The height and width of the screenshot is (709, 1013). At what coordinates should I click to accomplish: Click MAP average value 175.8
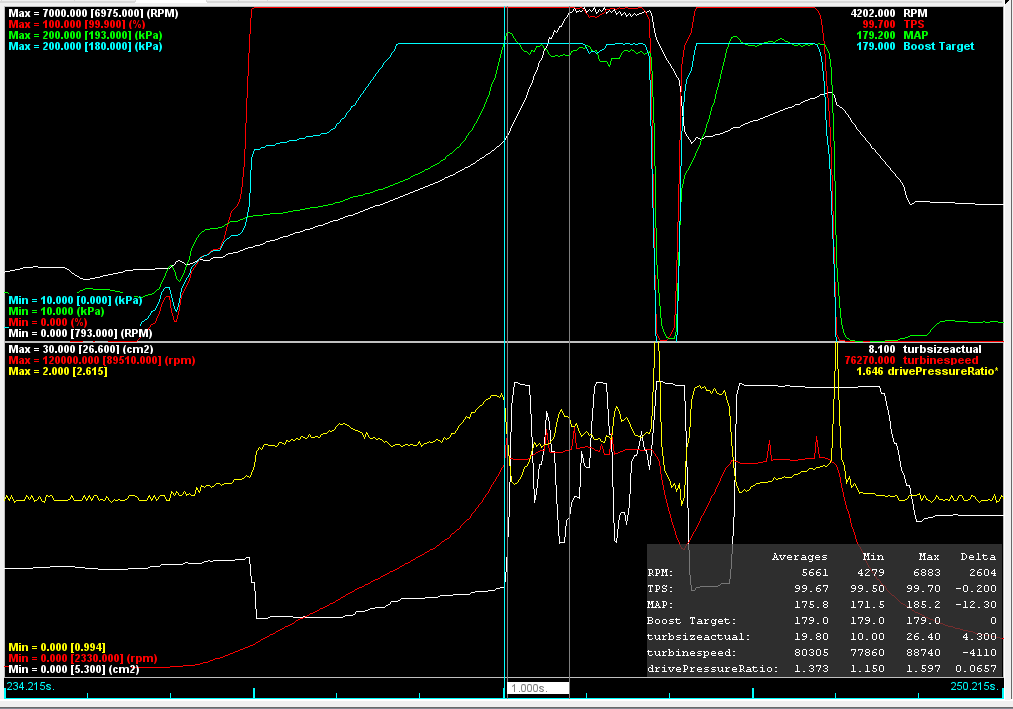[811, 605]
